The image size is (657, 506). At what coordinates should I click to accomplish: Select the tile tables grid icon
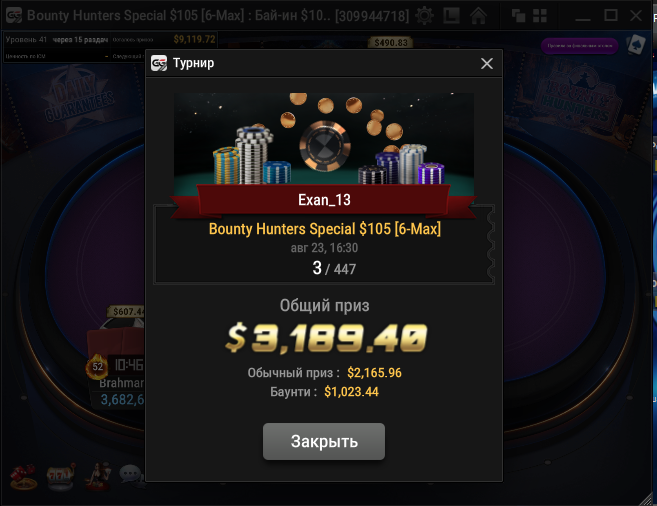540,16
